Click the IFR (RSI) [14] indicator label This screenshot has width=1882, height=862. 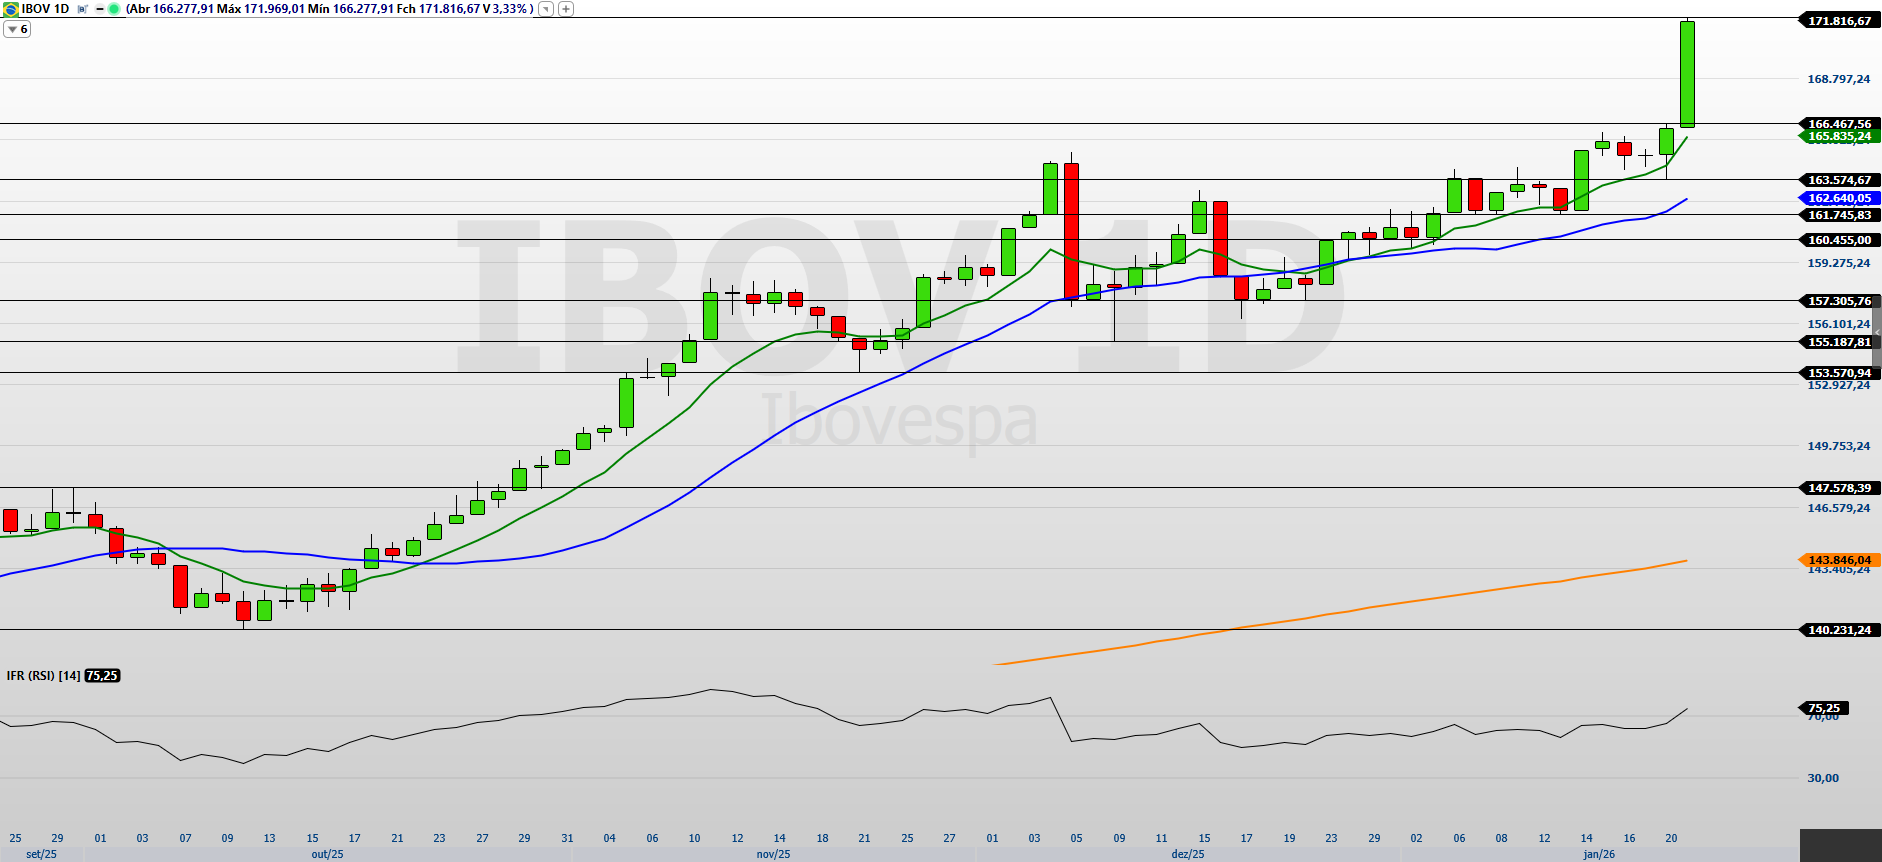pyautogui.click(x=43, y=676)
